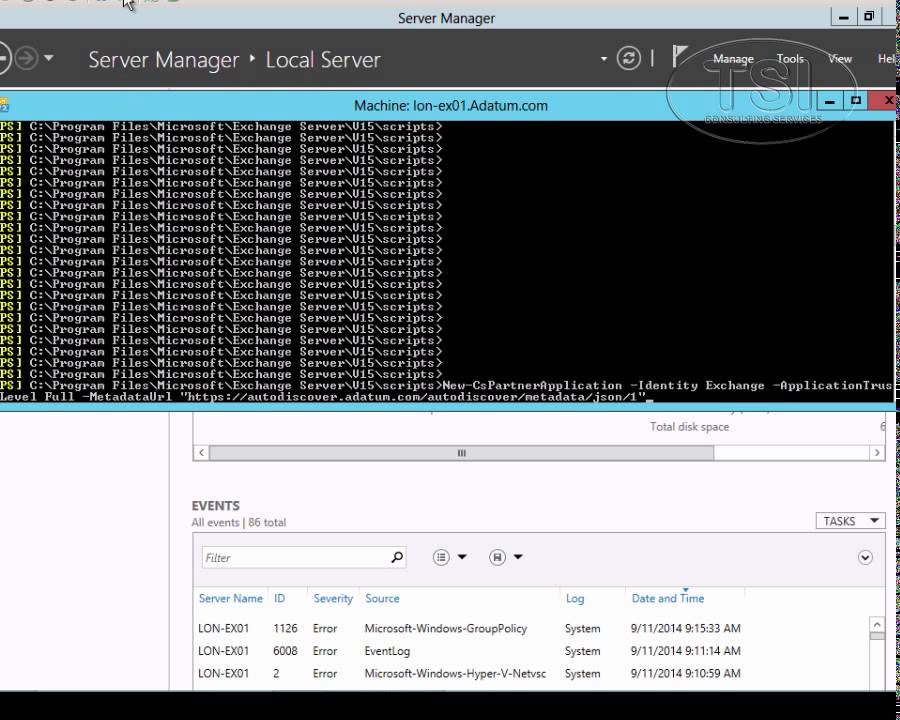Viewport: 900px width, 720px height.
Task: Open the breadcrumb dropdown arrow beside refresh
Action: (x=604, y=59)
